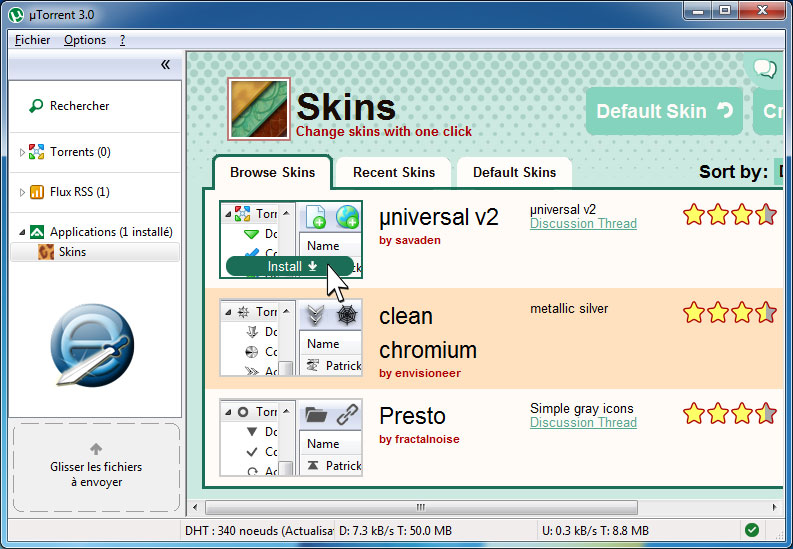Click the Presto skin title

coord(412,416)
